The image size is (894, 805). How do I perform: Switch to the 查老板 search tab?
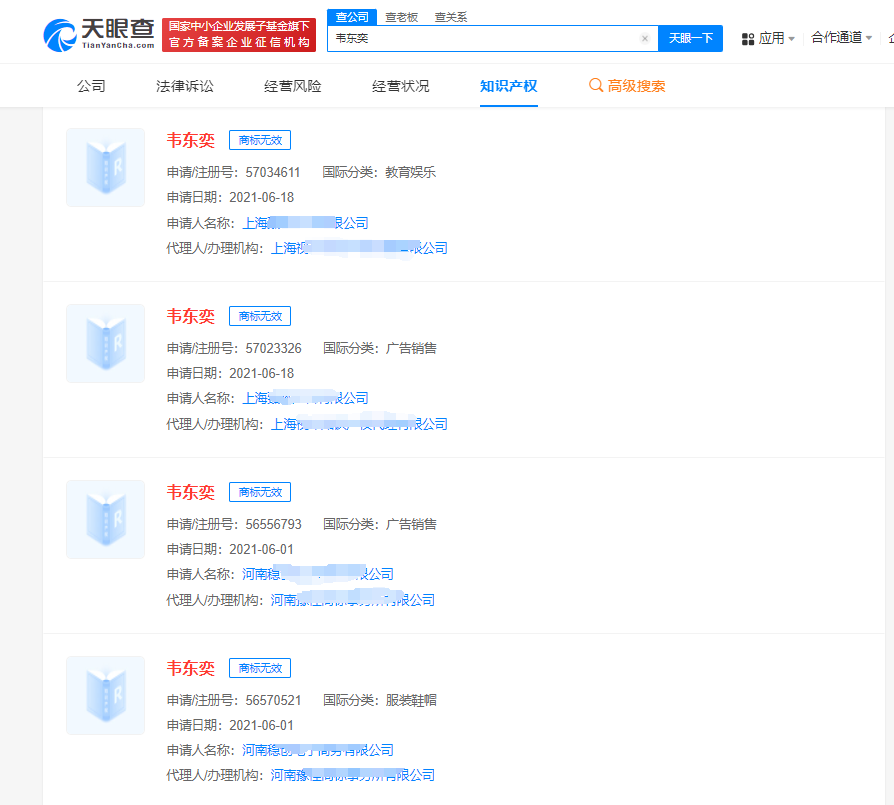tap(401, 17)
